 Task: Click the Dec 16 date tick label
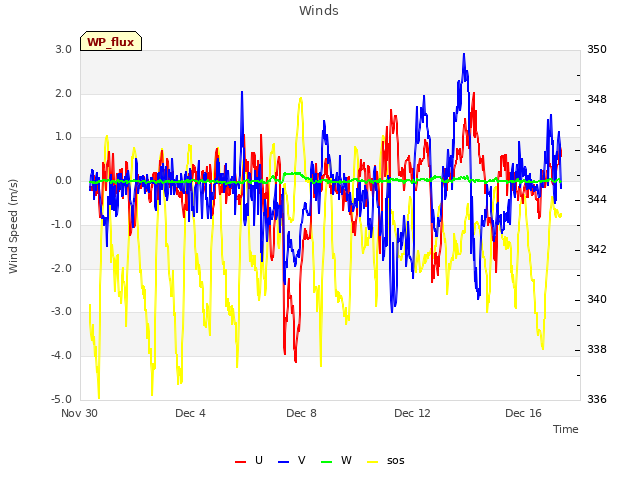(x=523, y=413)
